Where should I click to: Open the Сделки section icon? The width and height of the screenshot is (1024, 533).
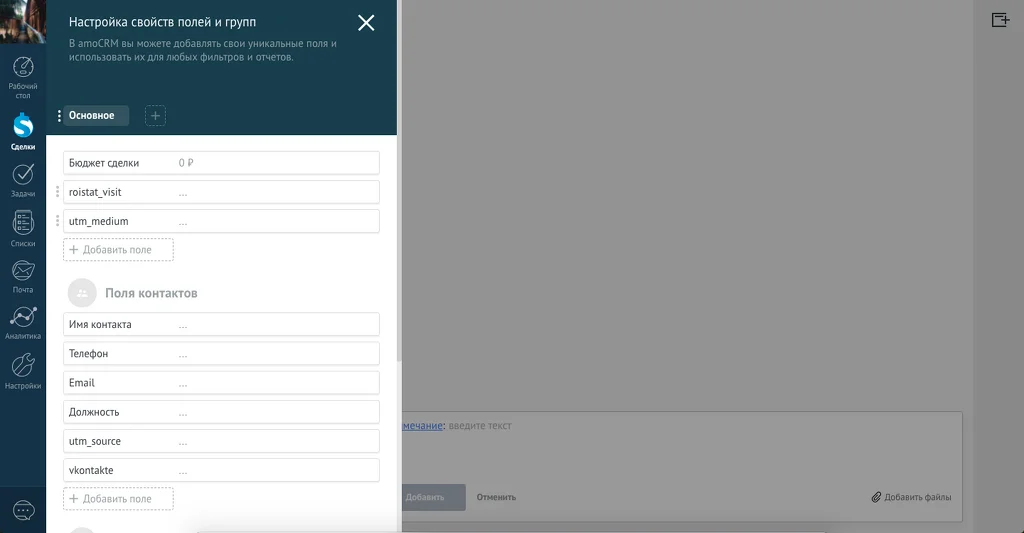[23, 125]
